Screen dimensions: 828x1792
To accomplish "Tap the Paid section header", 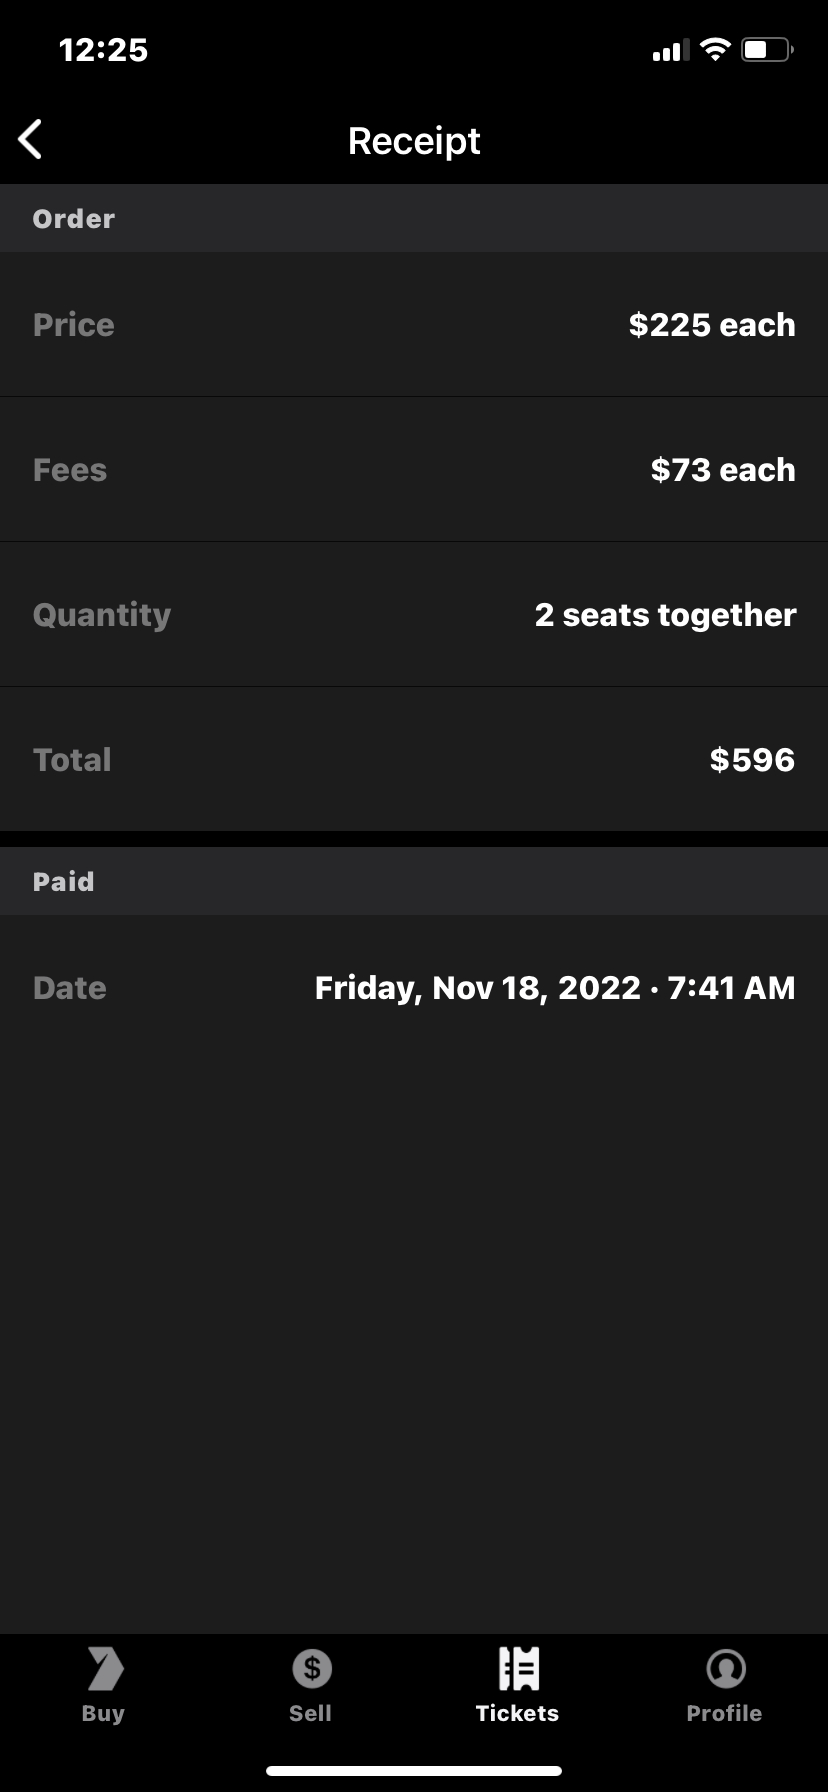I will pos(64,882).
